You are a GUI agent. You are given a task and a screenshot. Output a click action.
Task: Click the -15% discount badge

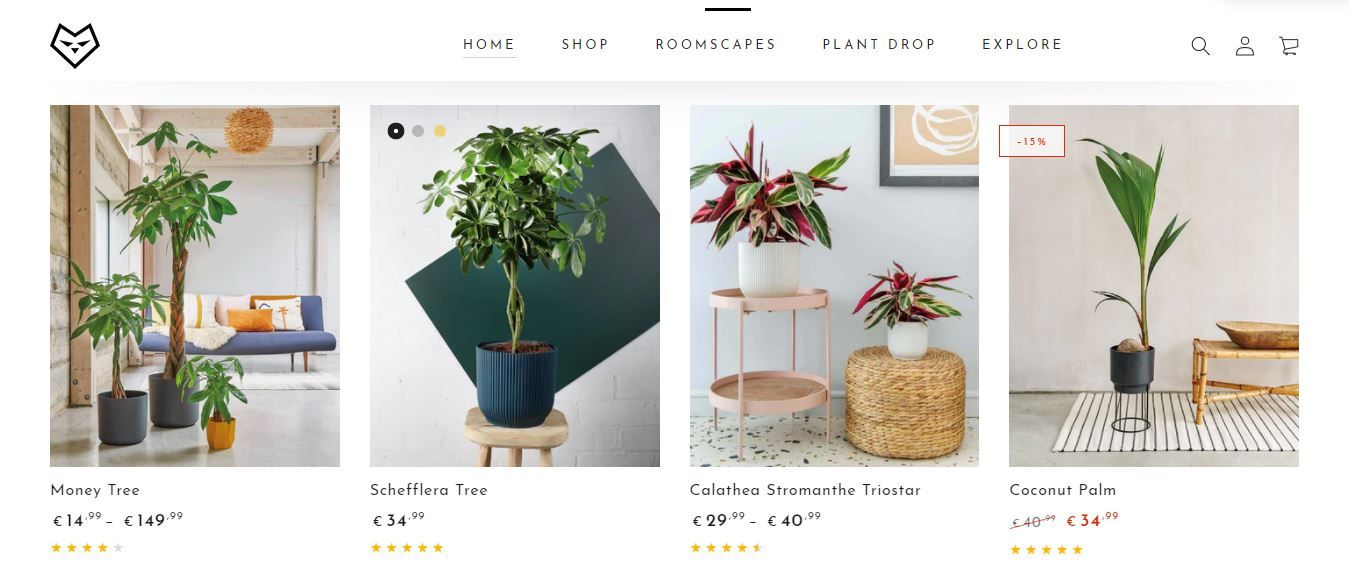pos(1032,141)
